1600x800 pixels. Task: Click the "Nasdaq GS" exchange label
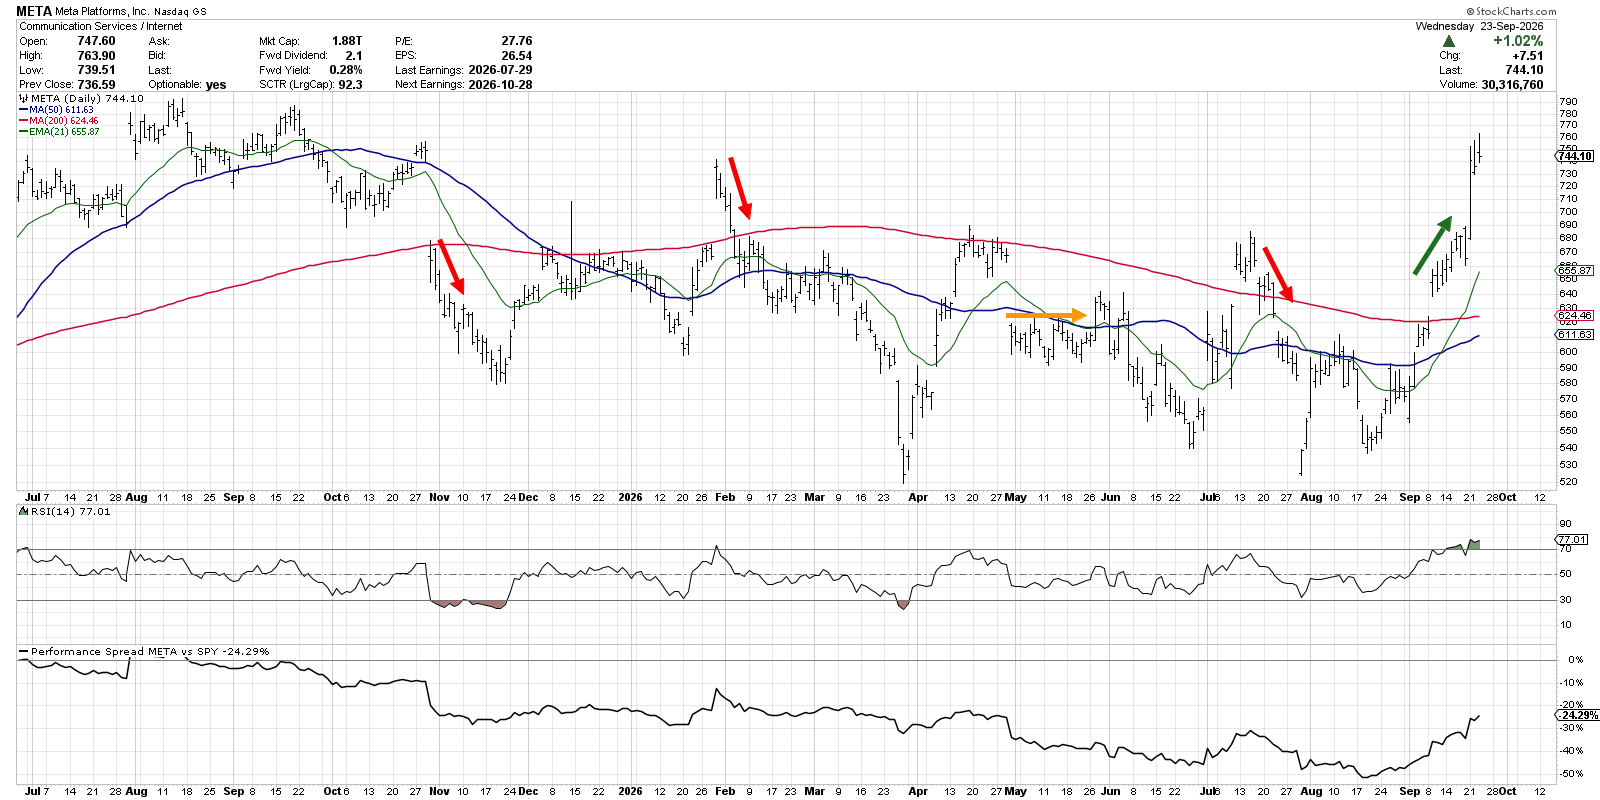181,12
